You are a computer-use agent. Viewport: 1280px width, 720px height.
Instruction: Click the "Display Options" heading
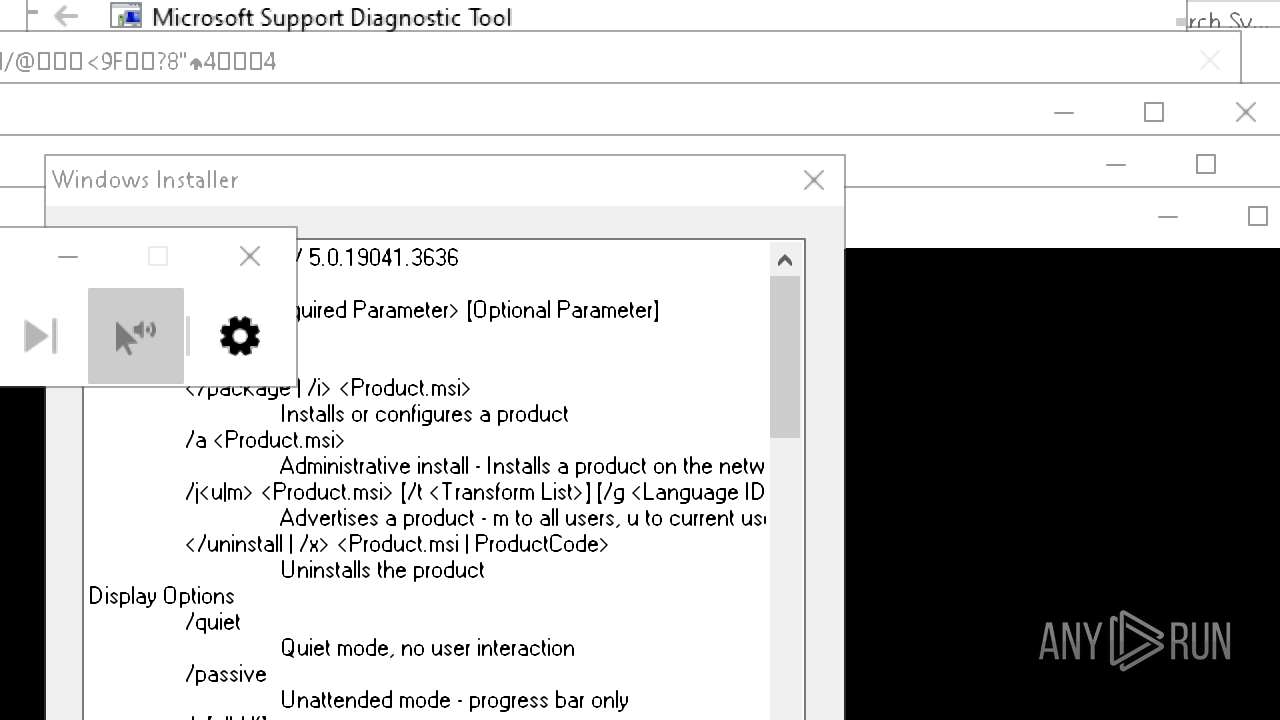[161, 596]
